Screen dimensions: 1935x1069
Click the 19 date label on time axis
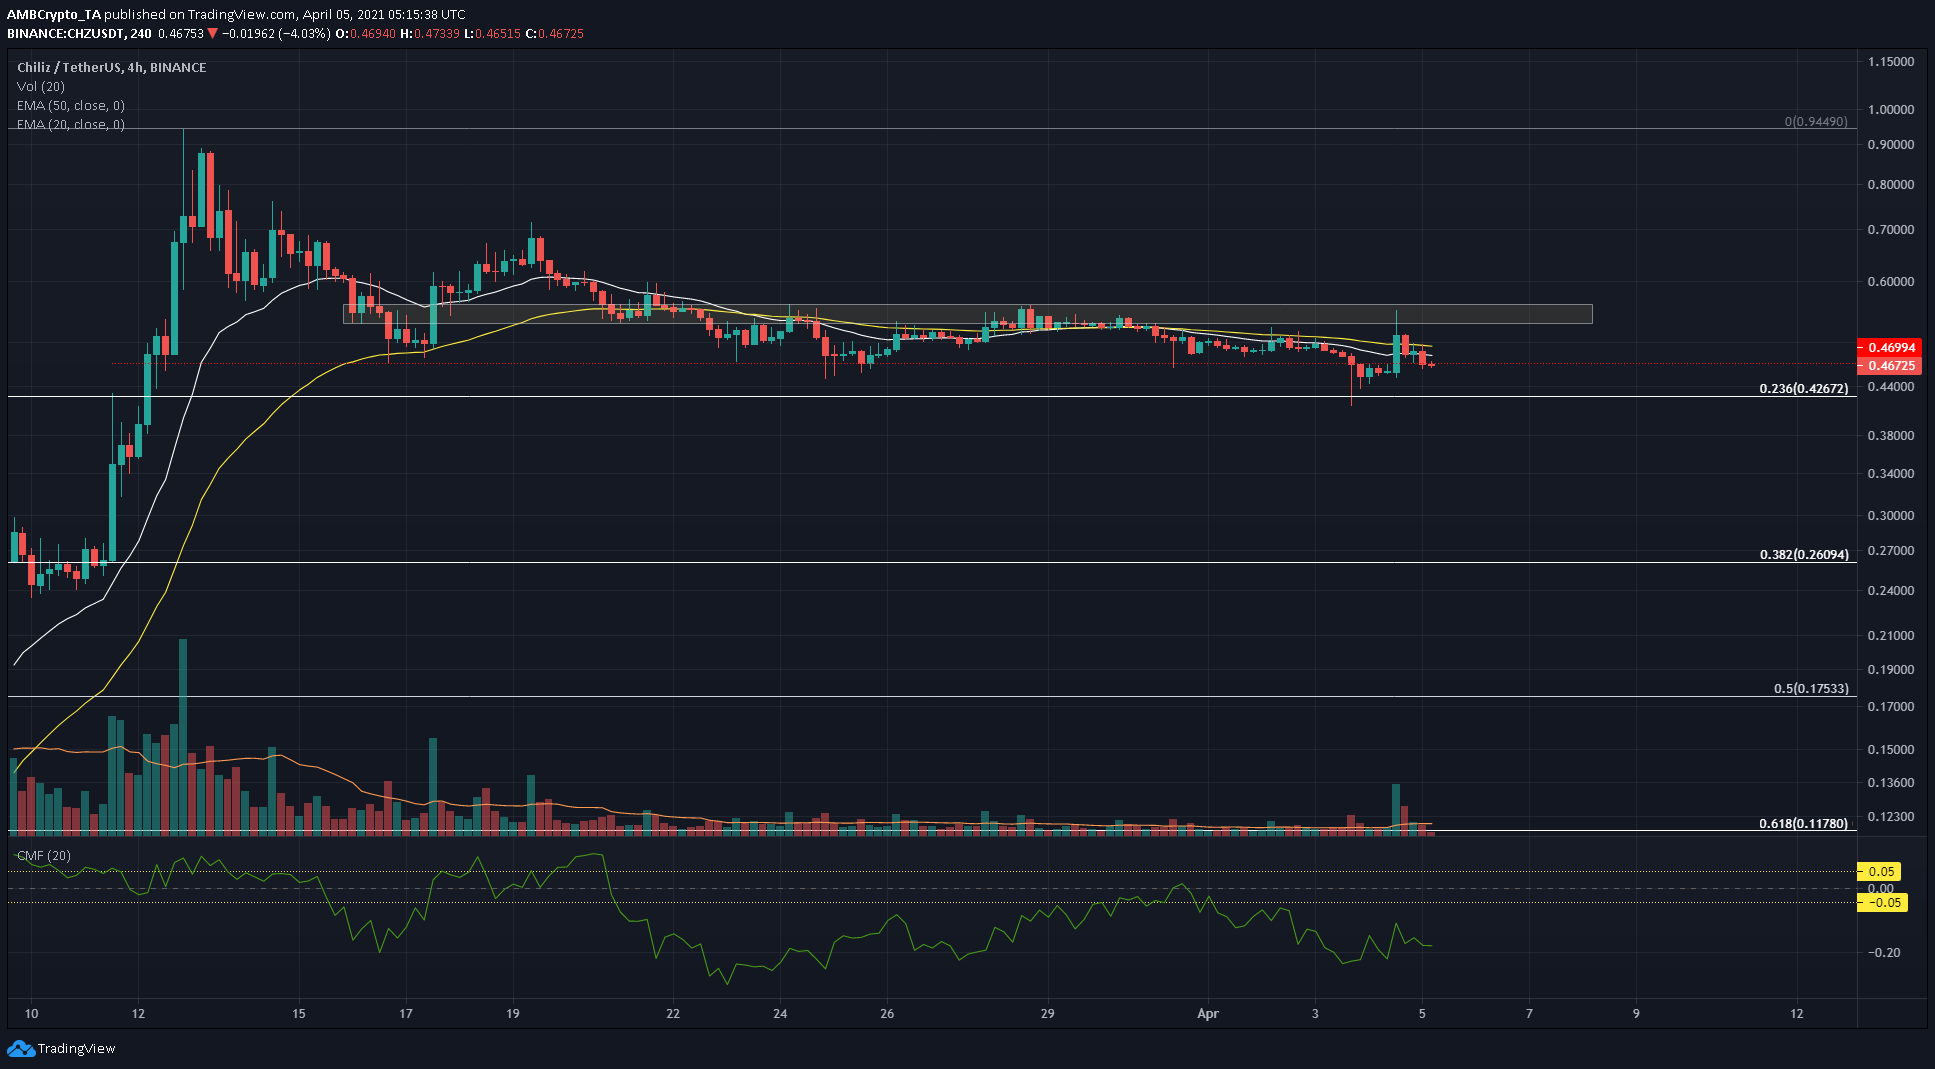[x=512, y=1013]
